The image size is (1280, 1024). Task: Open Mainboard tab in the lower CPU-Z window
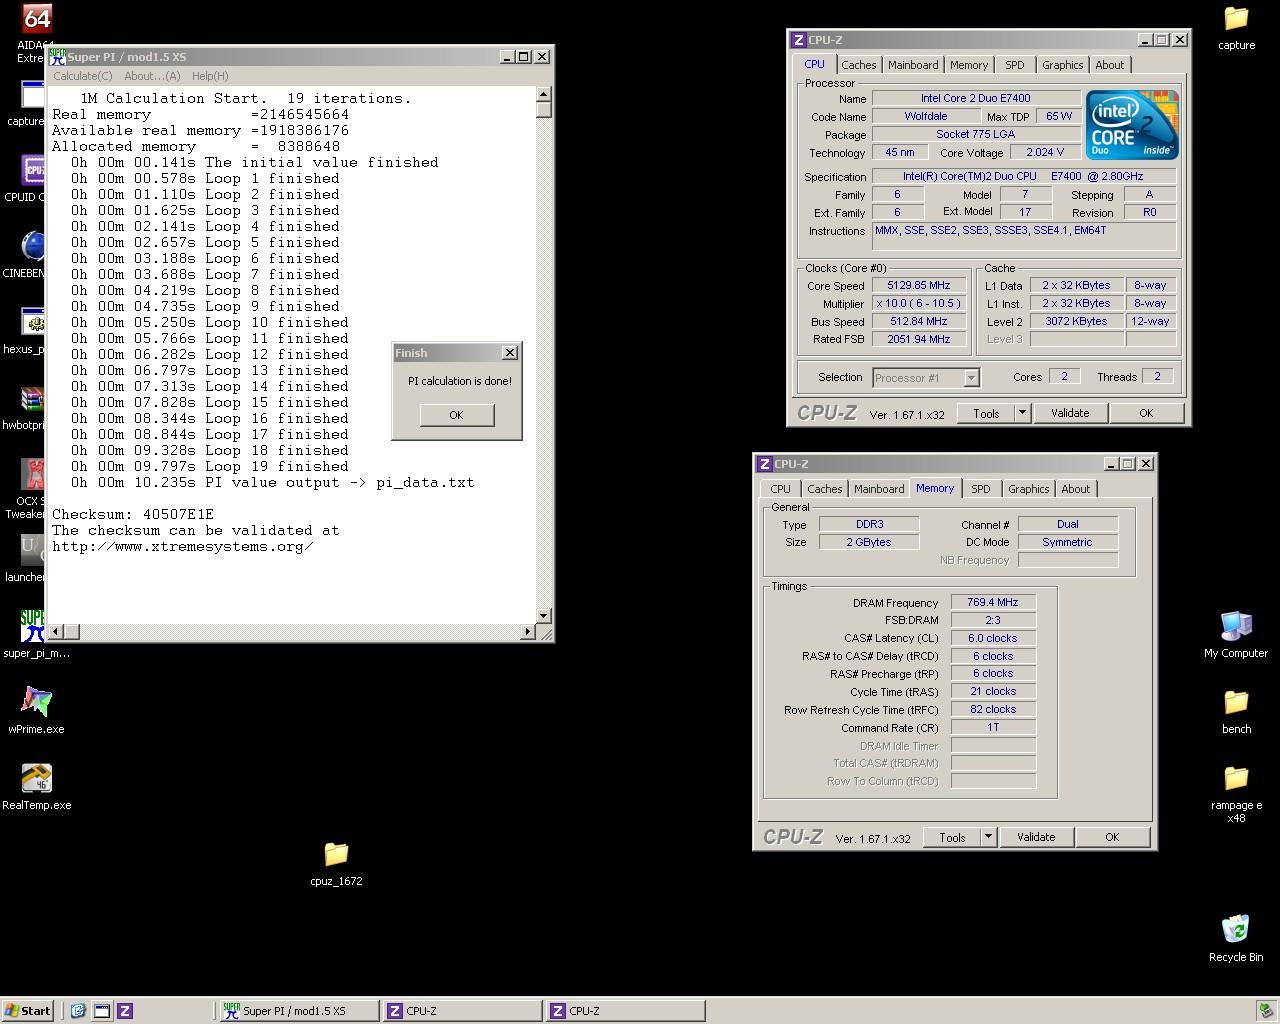point(879,489)
